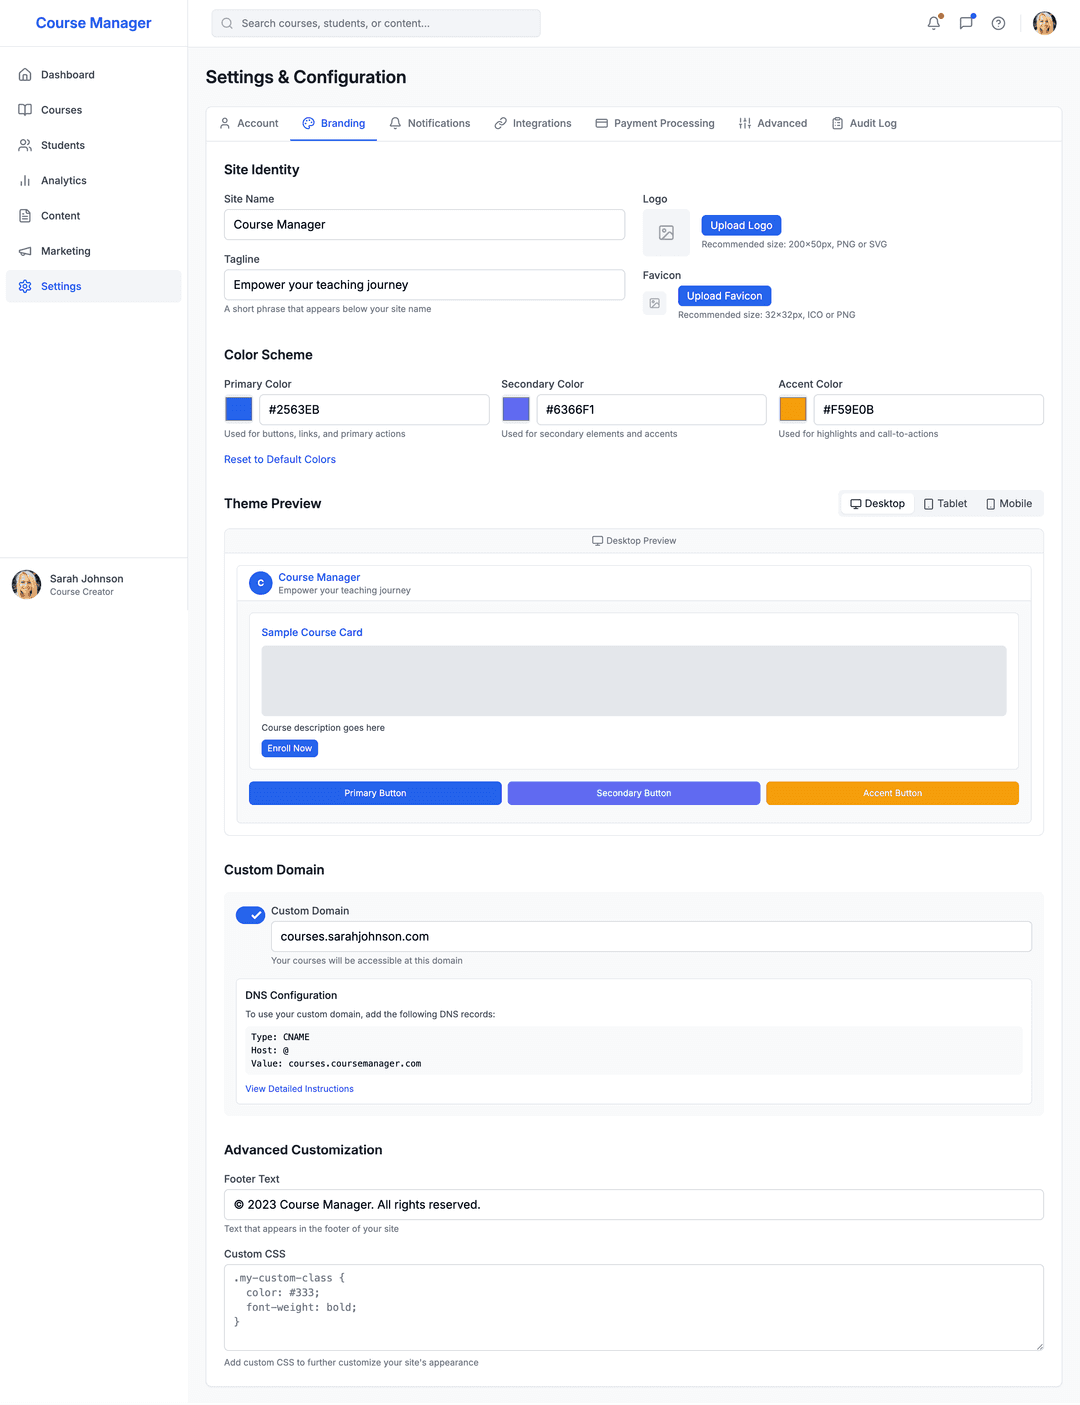The image size is (1080, 1405).
Task: Open the Audit Log tab
Action: pos(864,124)
